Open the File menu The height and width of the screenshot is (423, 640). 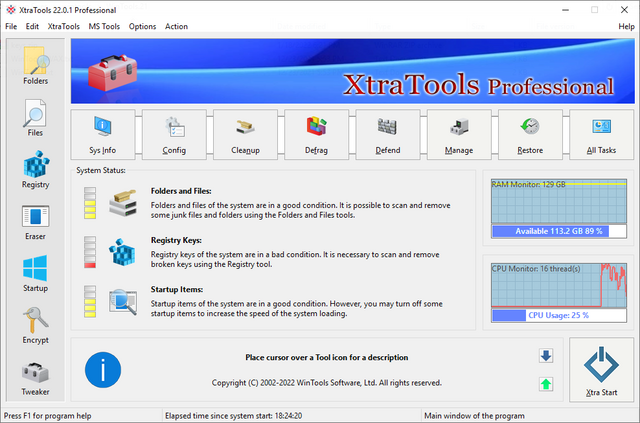tap(11, 27)
